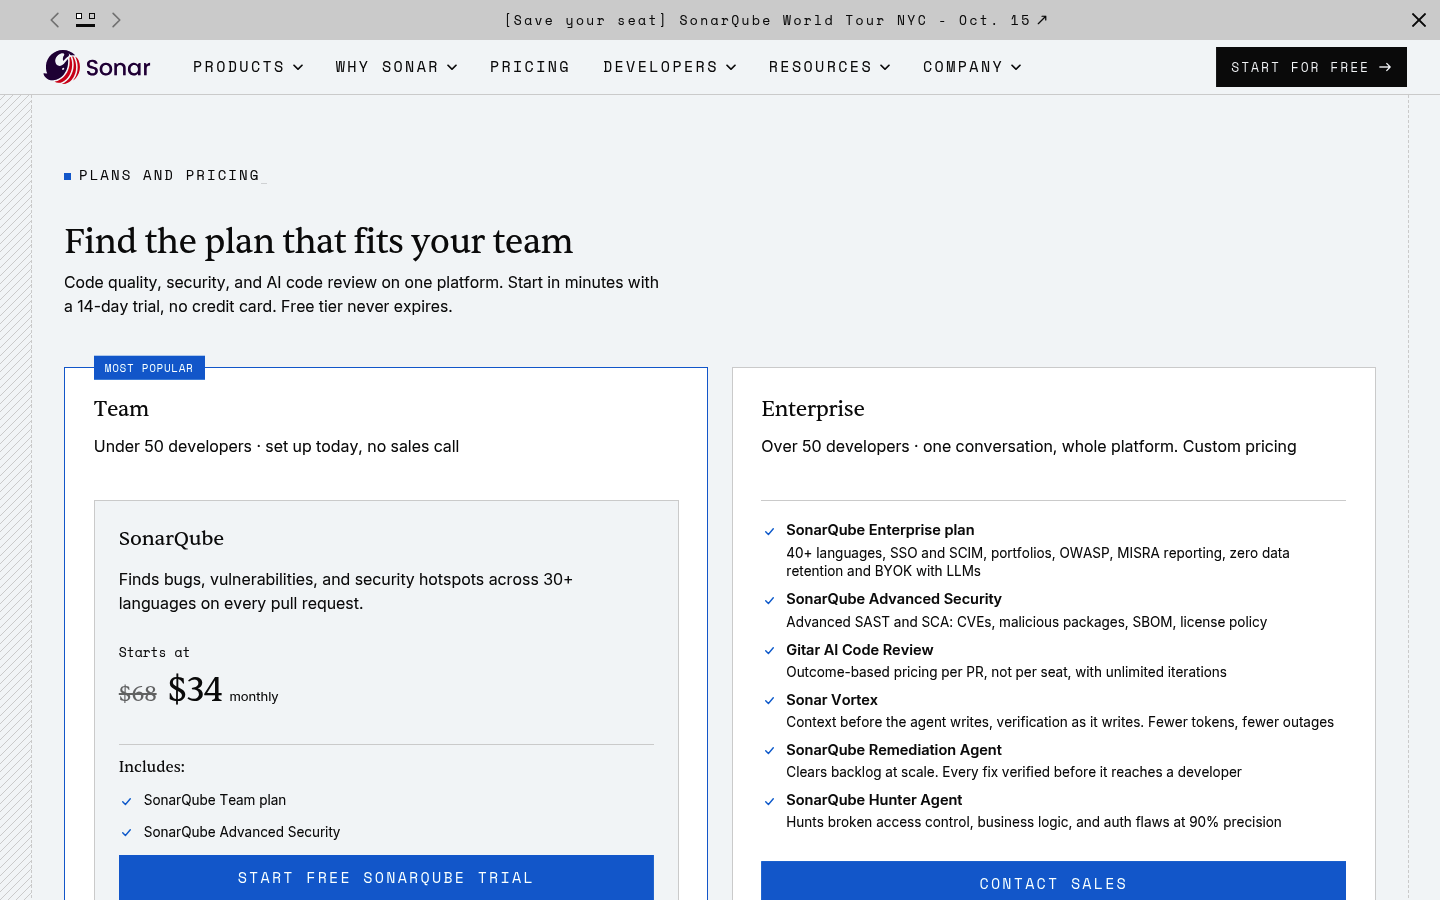
Task: Open the Save your seat World Tour NYC link
Action: pyautogui.click(x=776, y=20)
